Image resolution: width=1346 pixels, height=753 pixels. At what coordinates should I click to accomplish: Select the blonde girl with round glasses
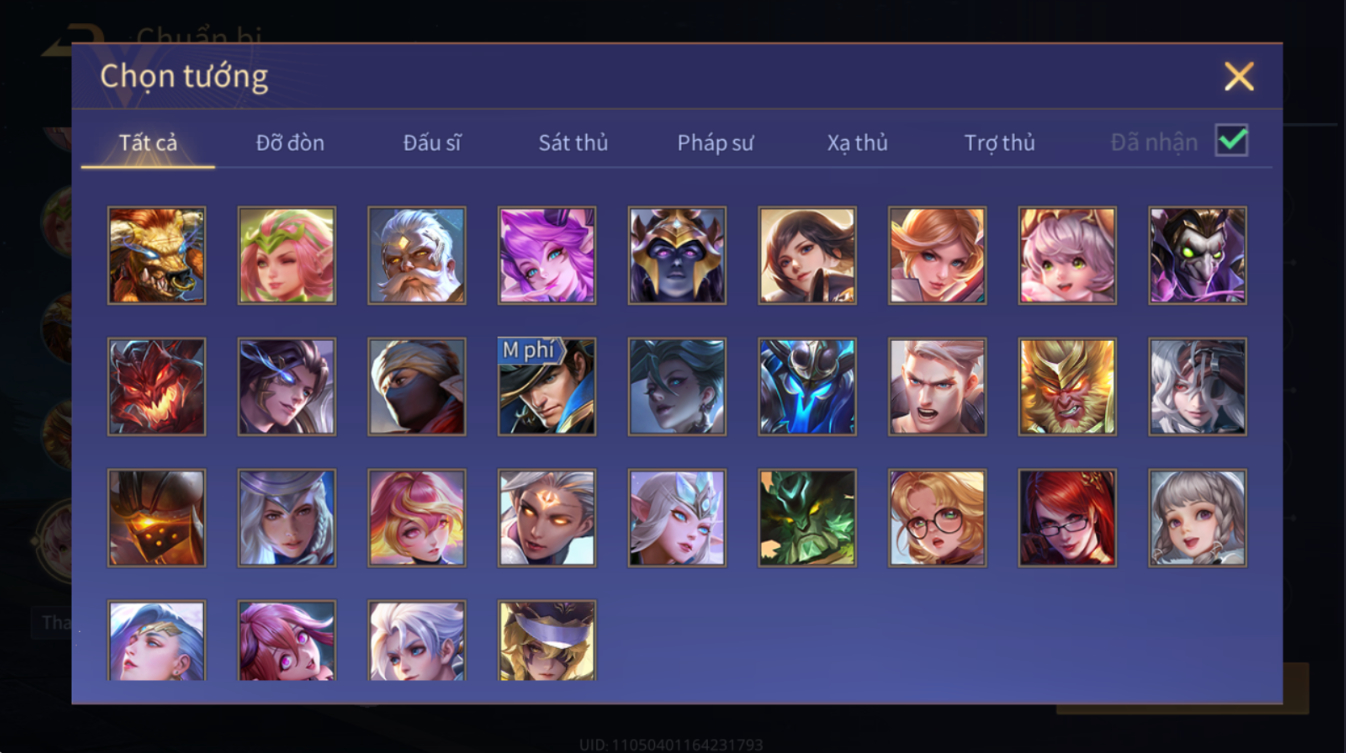pyautogui.click(x=937, y=518)
